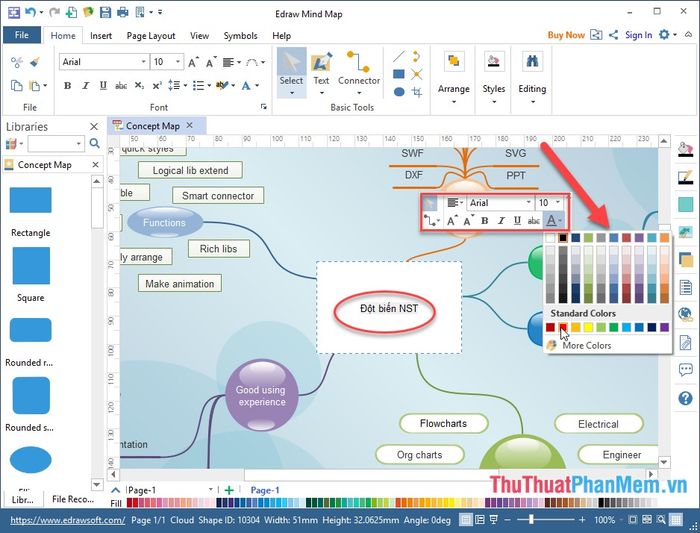Click the fit-to-page icon in status bar
This screenshot has width=700, height=533.
pos(632,520)
